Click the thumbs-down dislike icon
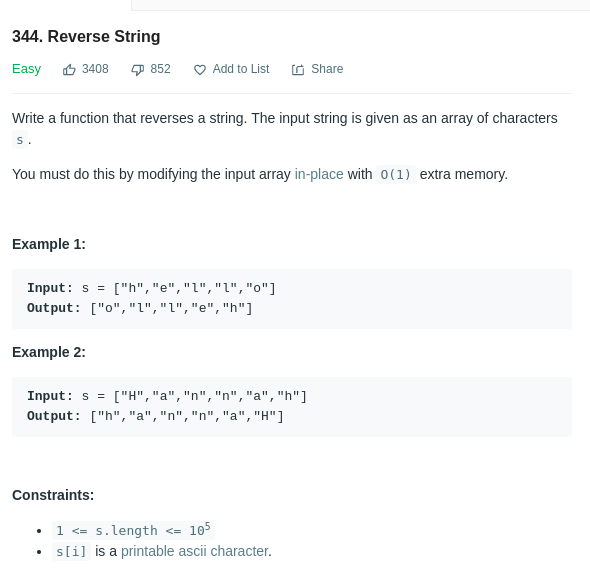Viewport: 590px width, 583px height. 137,70
